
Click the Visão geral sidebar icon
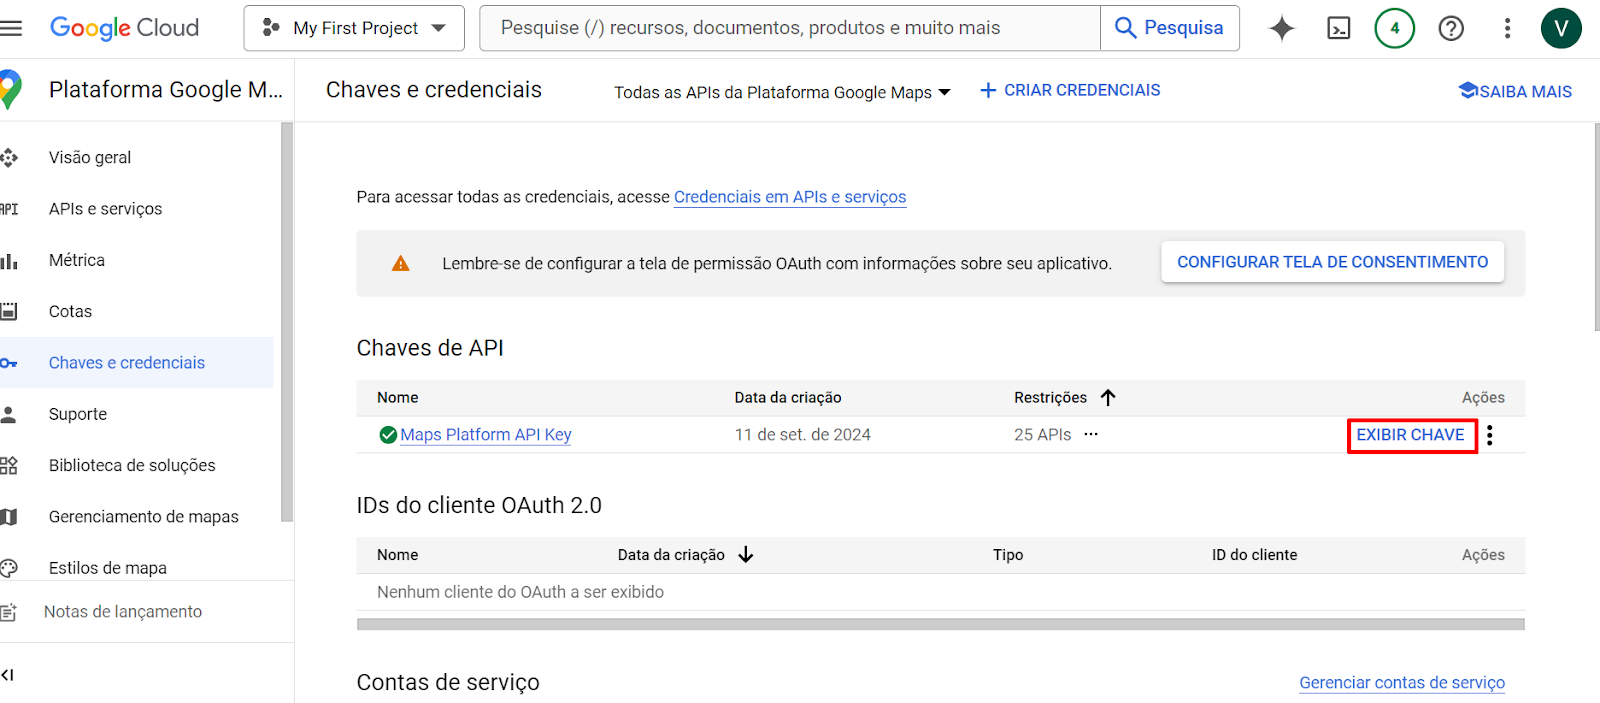point(9,157)
